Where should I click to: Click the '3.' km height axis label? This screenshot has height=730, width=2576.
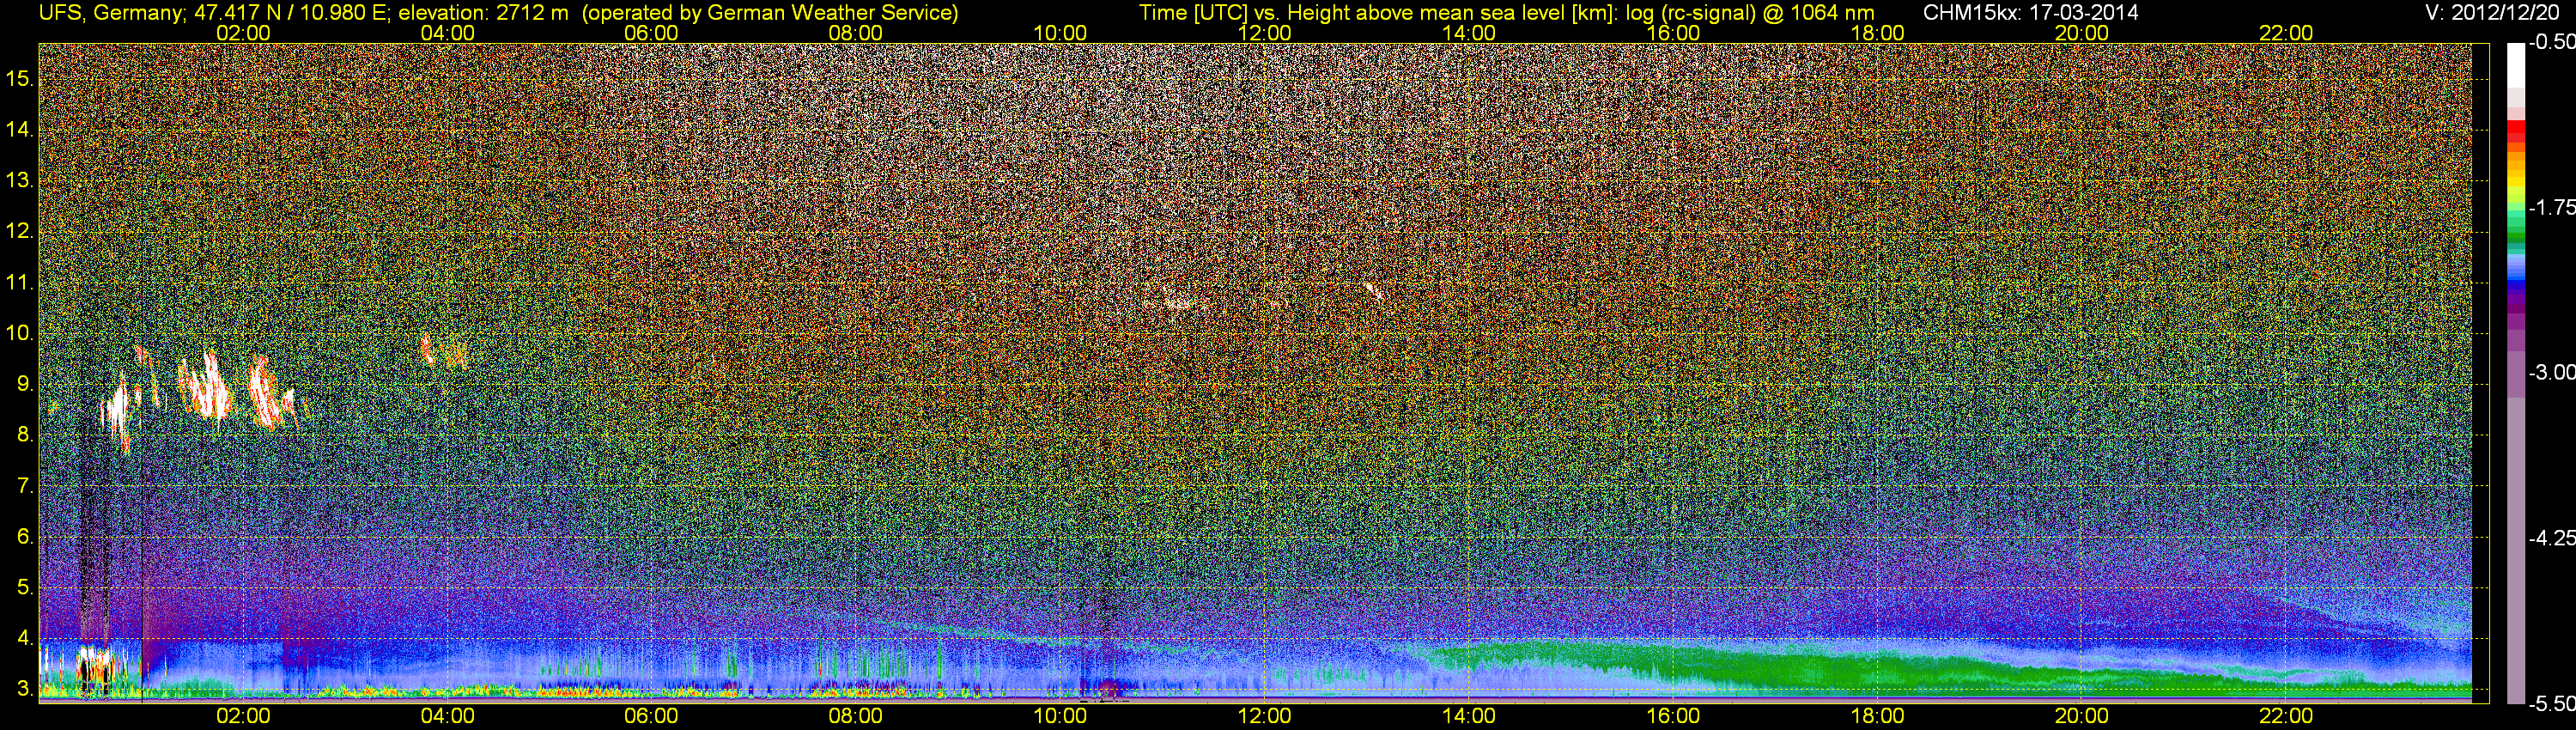tap(26, 689)
